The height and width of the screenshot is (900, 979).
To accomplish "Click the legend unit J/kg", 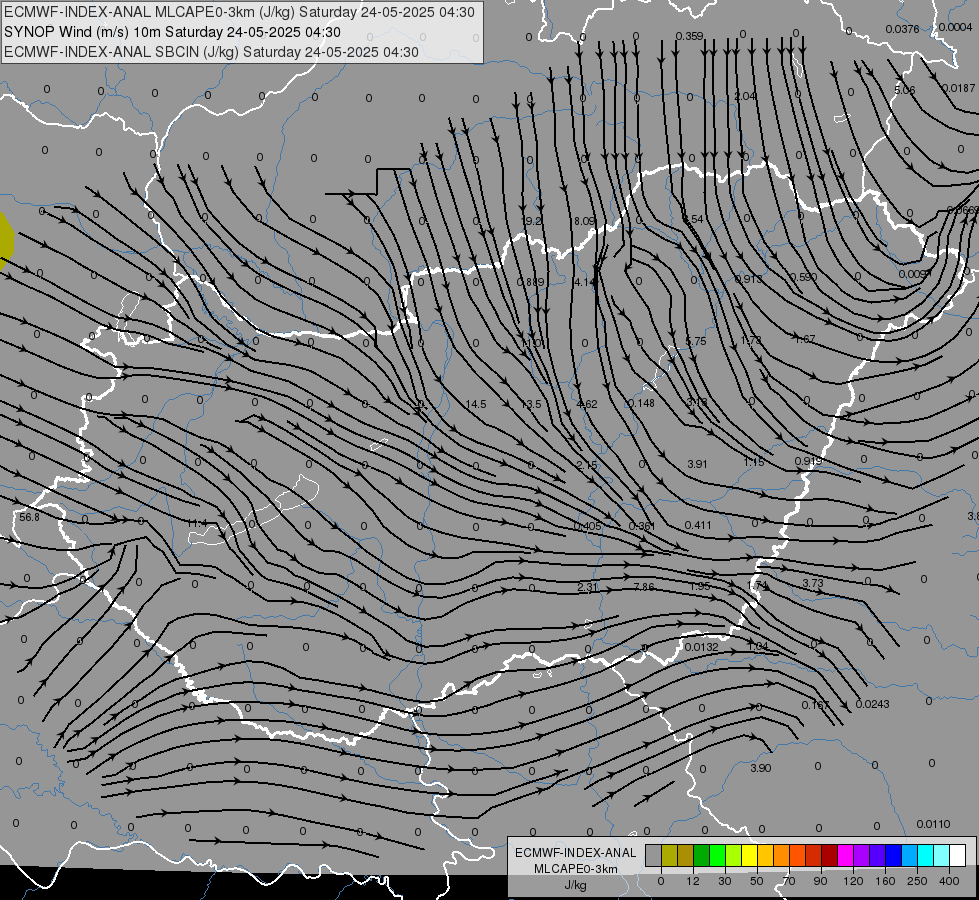I will [575, 885].
